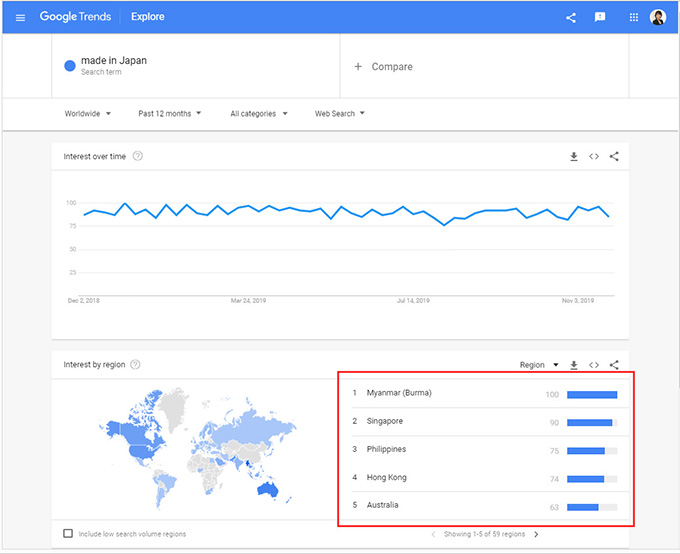680x554 pixels.
Task: Download Interest by region data
Action: (574, 365)
